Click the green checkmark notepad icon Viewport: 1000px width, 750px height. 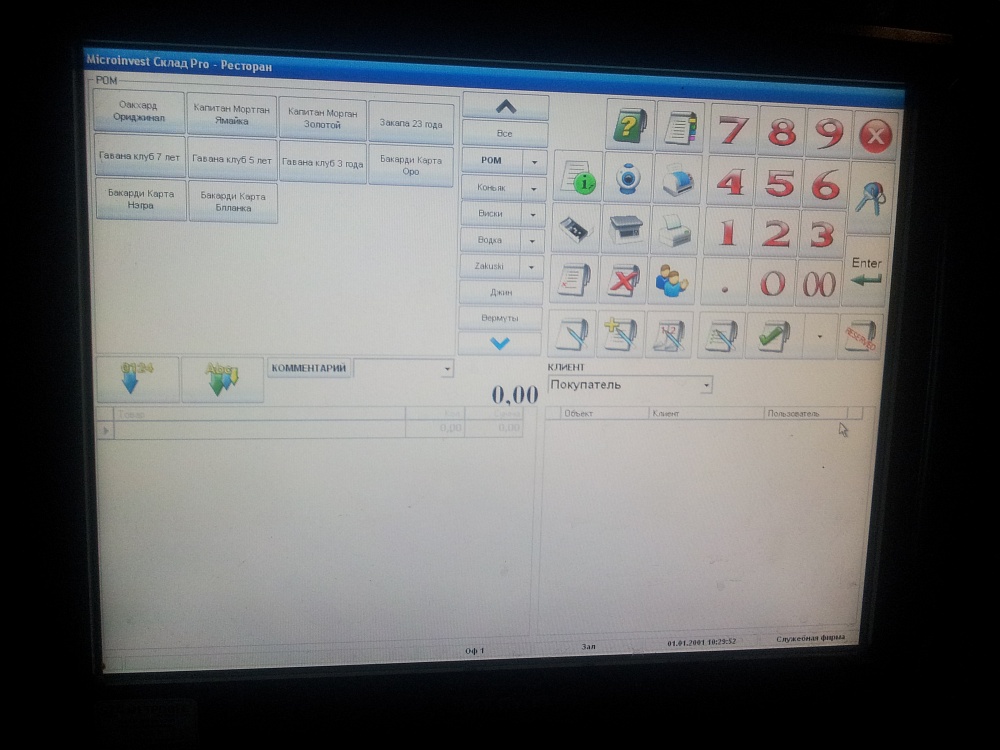pos(773,335)
